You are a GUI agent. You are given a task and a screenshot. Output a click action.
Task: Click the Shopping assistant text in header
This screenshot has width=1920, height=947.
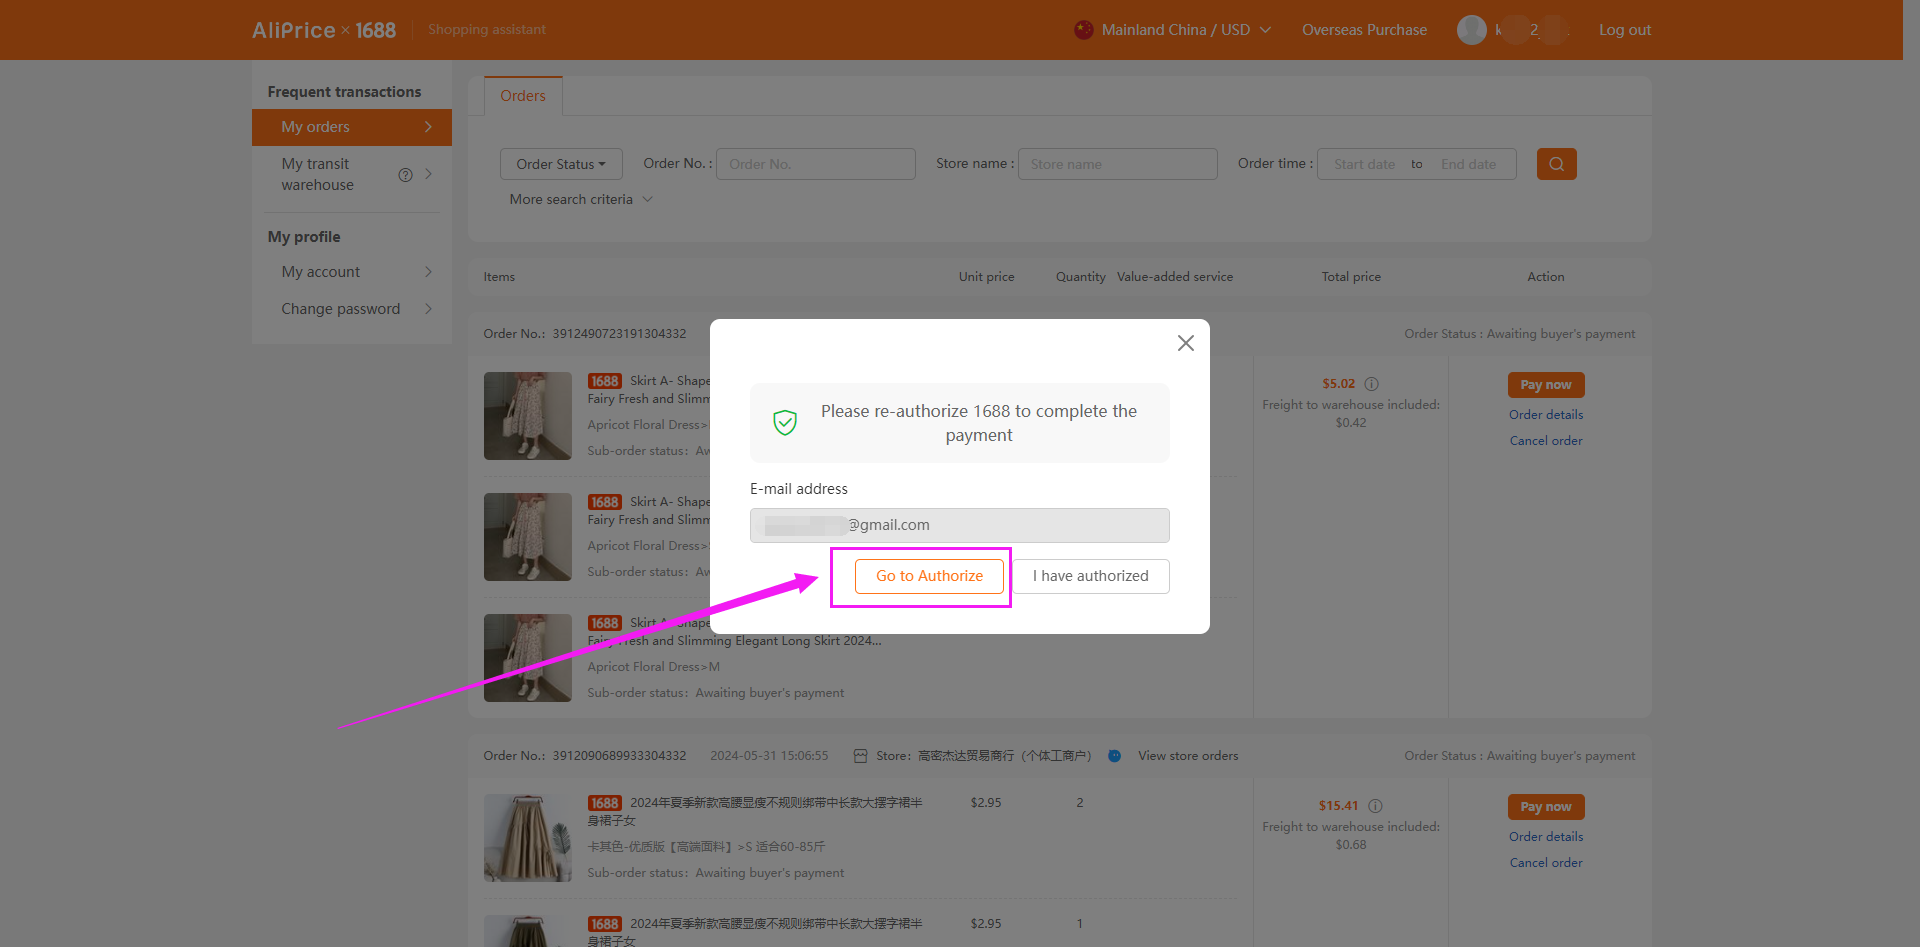click(487, 30)
